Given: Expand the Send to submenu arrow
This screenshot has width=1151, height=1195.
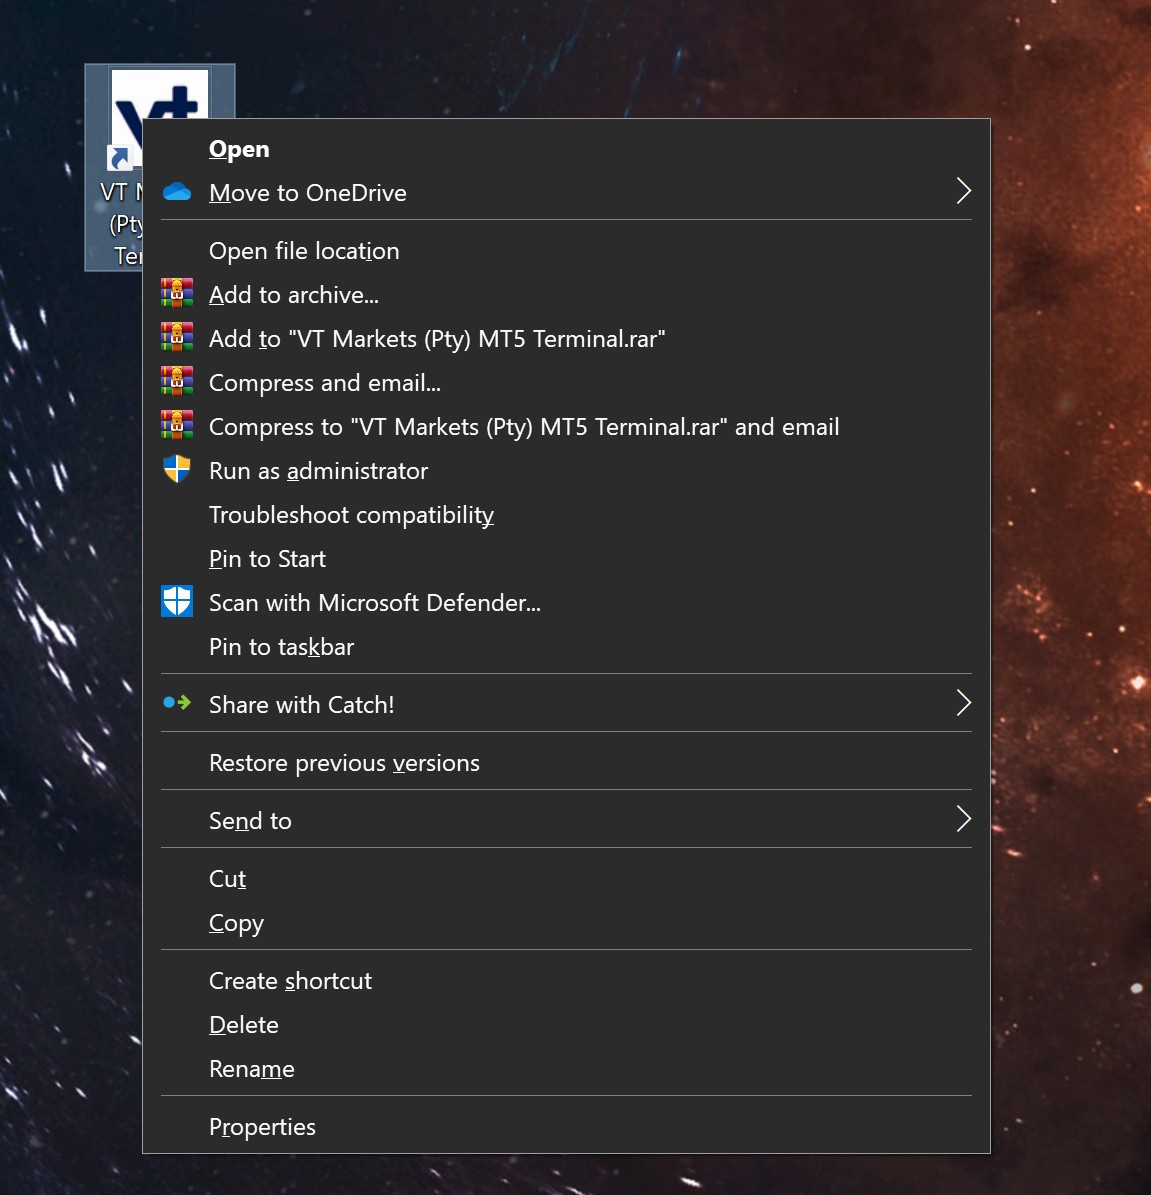Looking at the screenshot, I should [x=963, y=819].
